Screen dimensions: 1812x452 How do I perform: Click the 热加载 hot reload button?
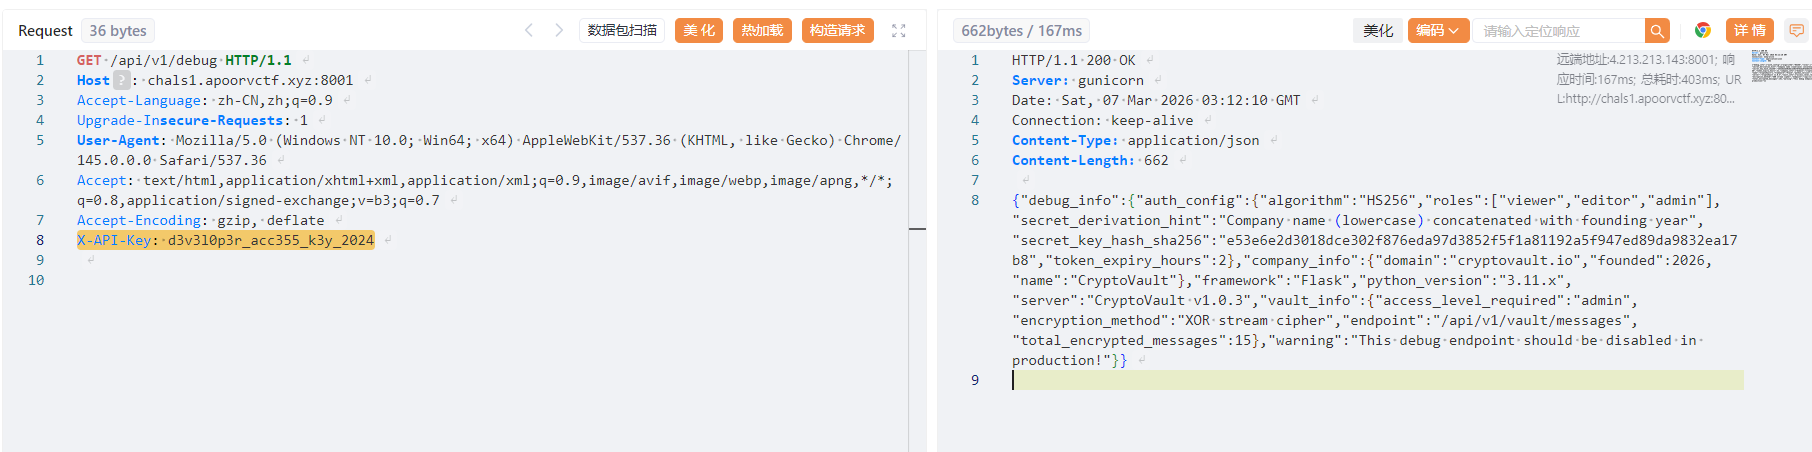click(x=762, y=31)
